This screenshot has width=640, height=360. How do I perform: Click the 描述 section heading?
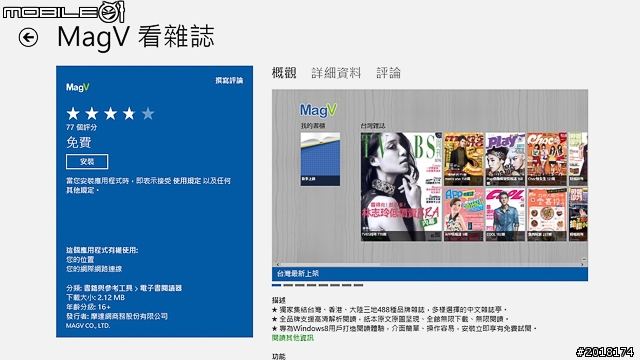(279, 300)
